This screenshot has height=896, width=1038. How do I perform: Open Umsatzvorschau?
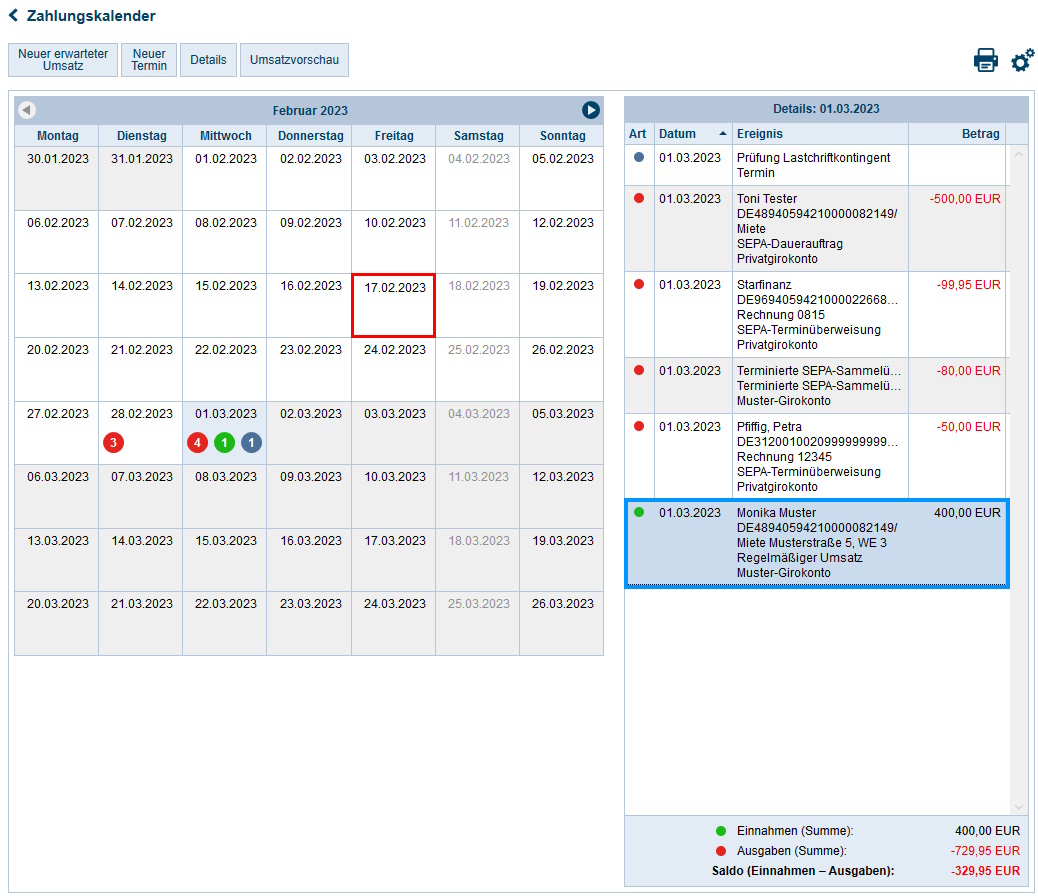click(294, 60)
